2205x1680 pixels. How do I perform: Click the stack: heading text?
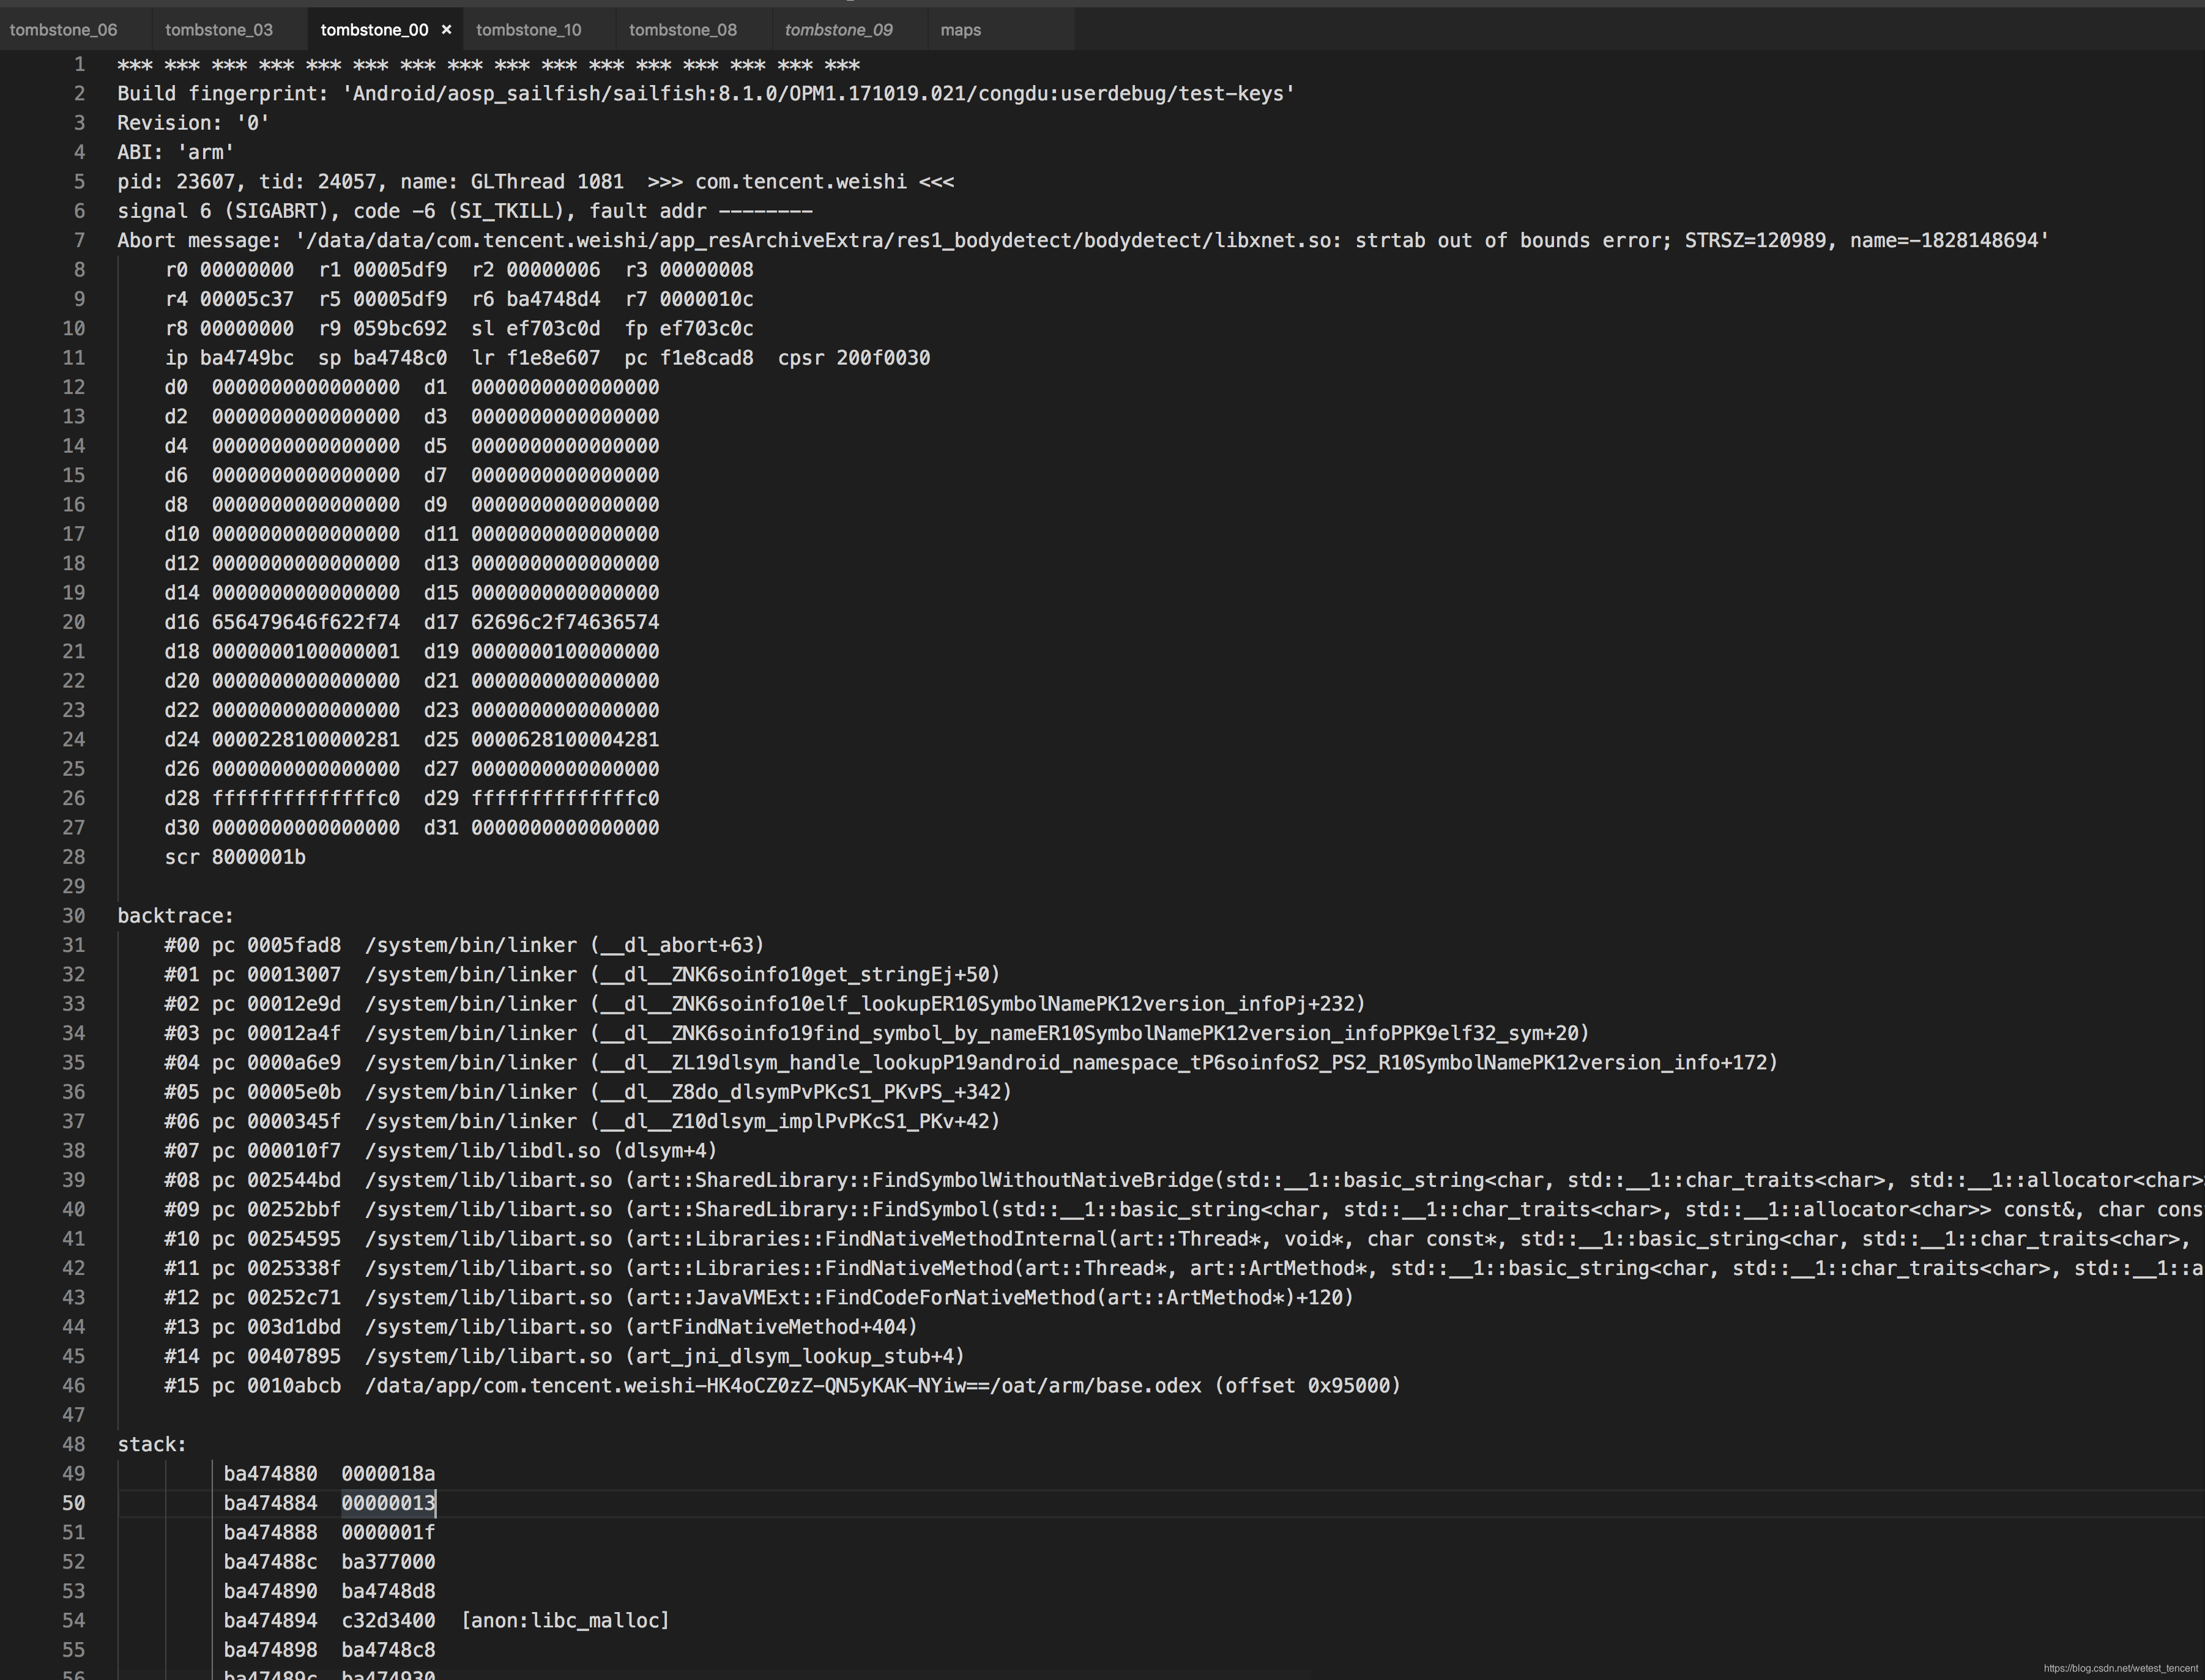point(151,1444)
